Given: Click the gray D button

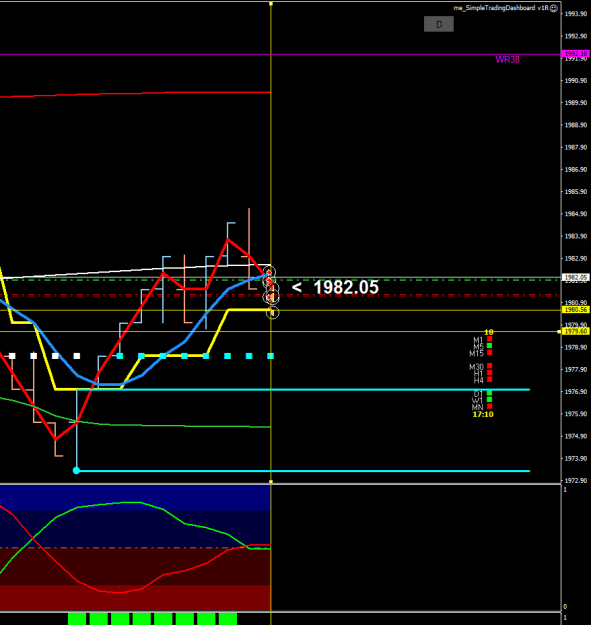Looking at the screenshot, I should click(438, 24).
